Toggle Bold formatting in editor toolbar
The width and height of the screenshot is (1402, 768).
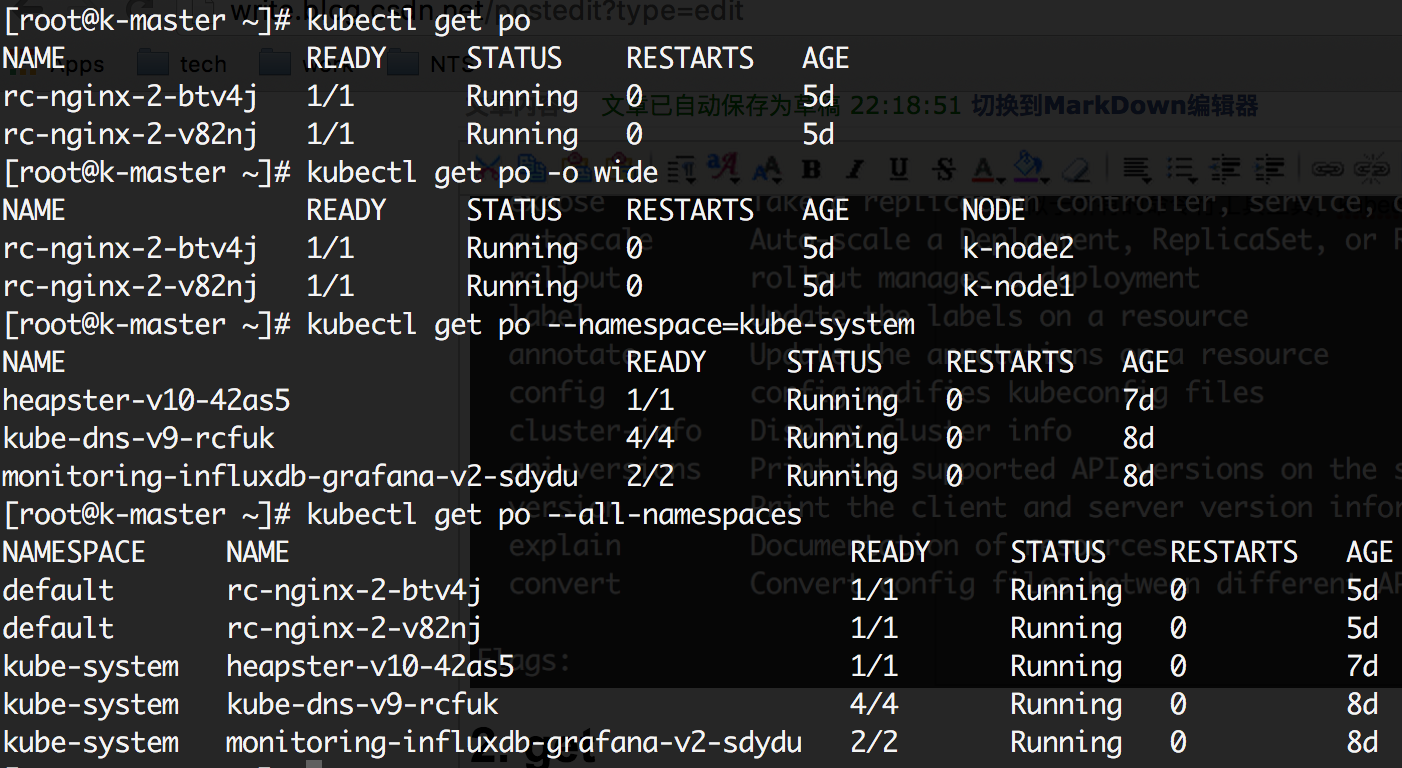coord(811,169)
